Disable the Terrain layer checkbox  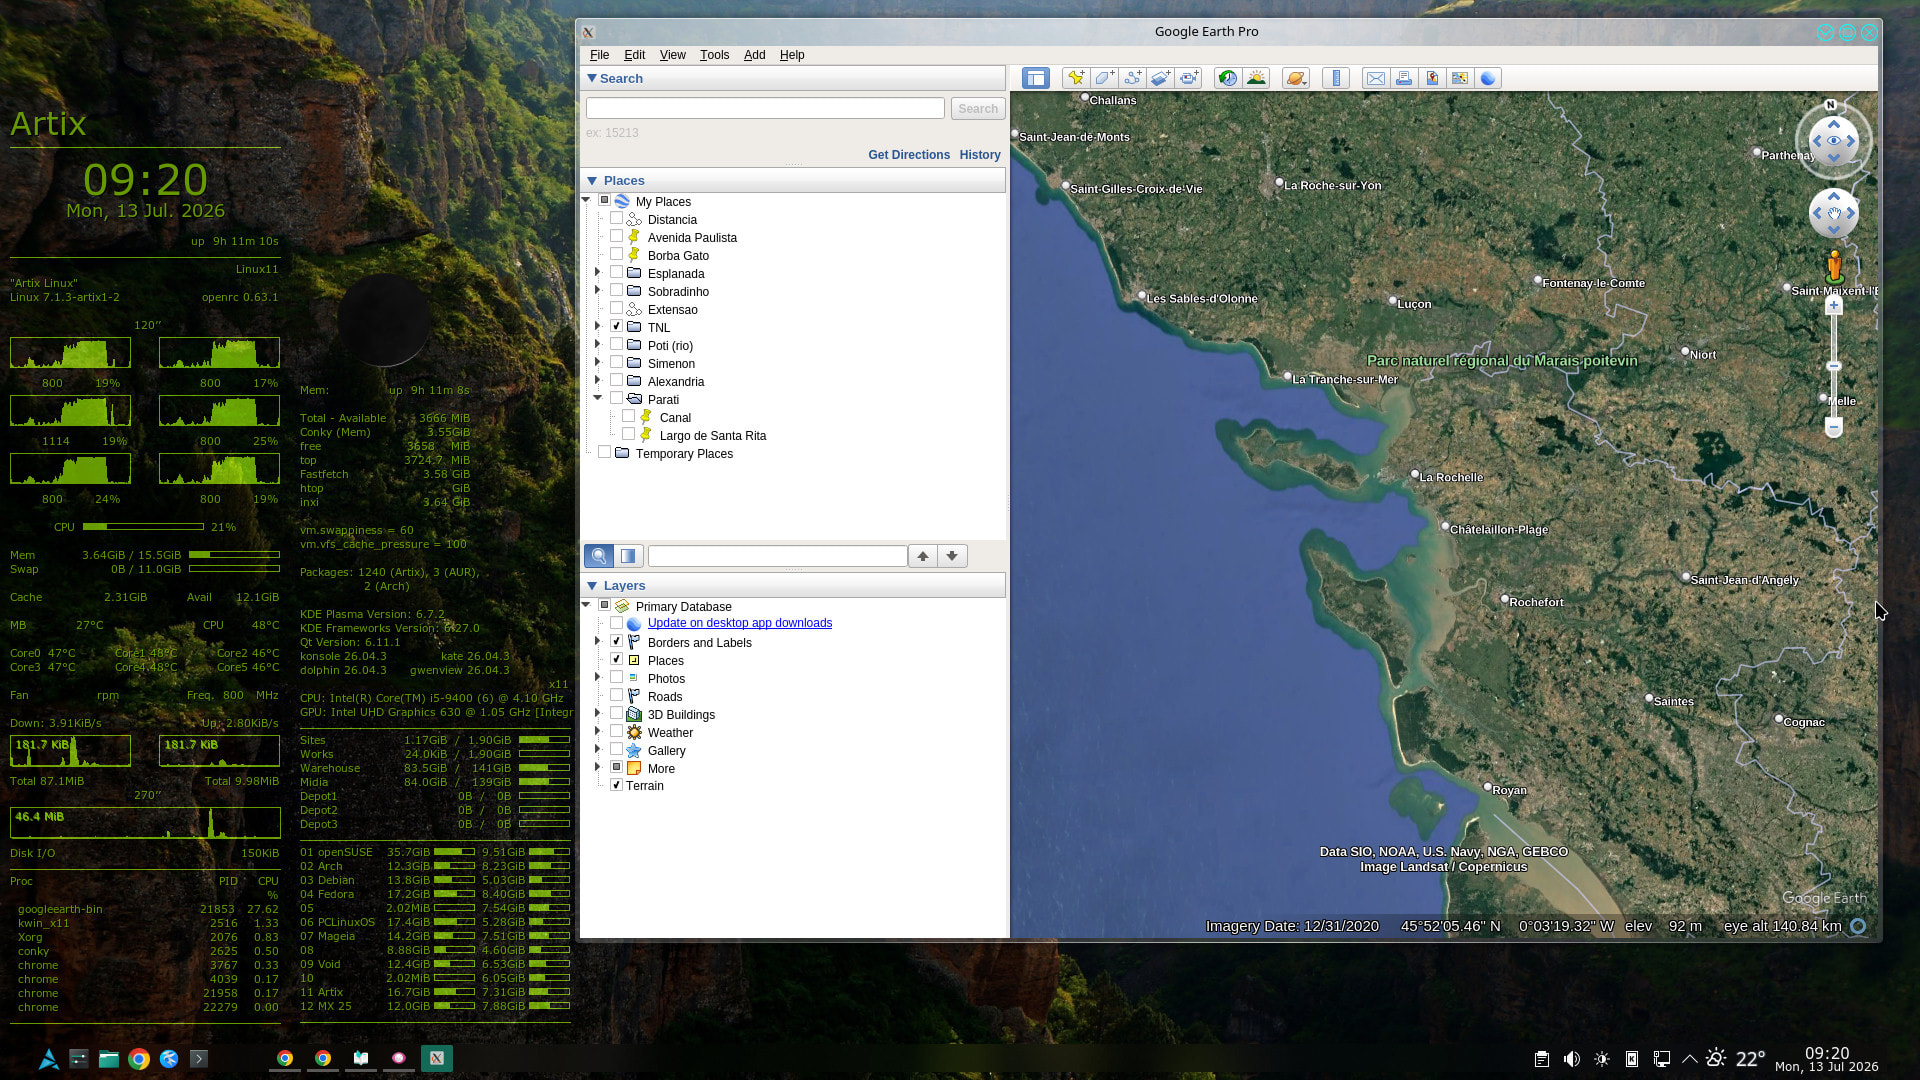click(616, 785)
